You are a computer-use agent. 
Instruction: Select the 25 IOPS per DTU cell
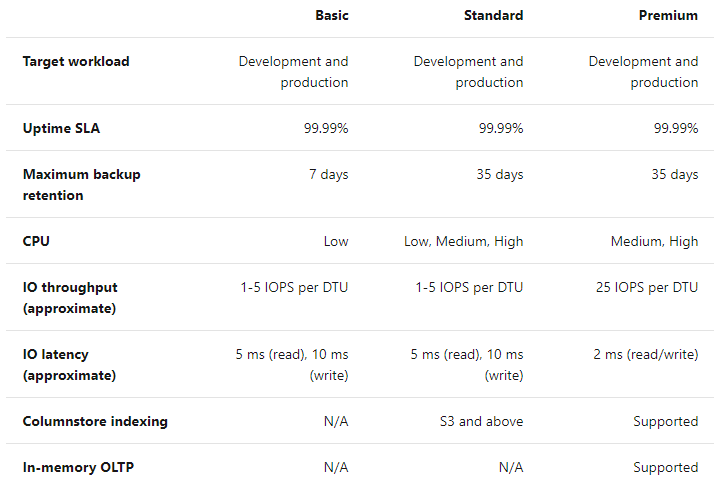coord(644,287)
